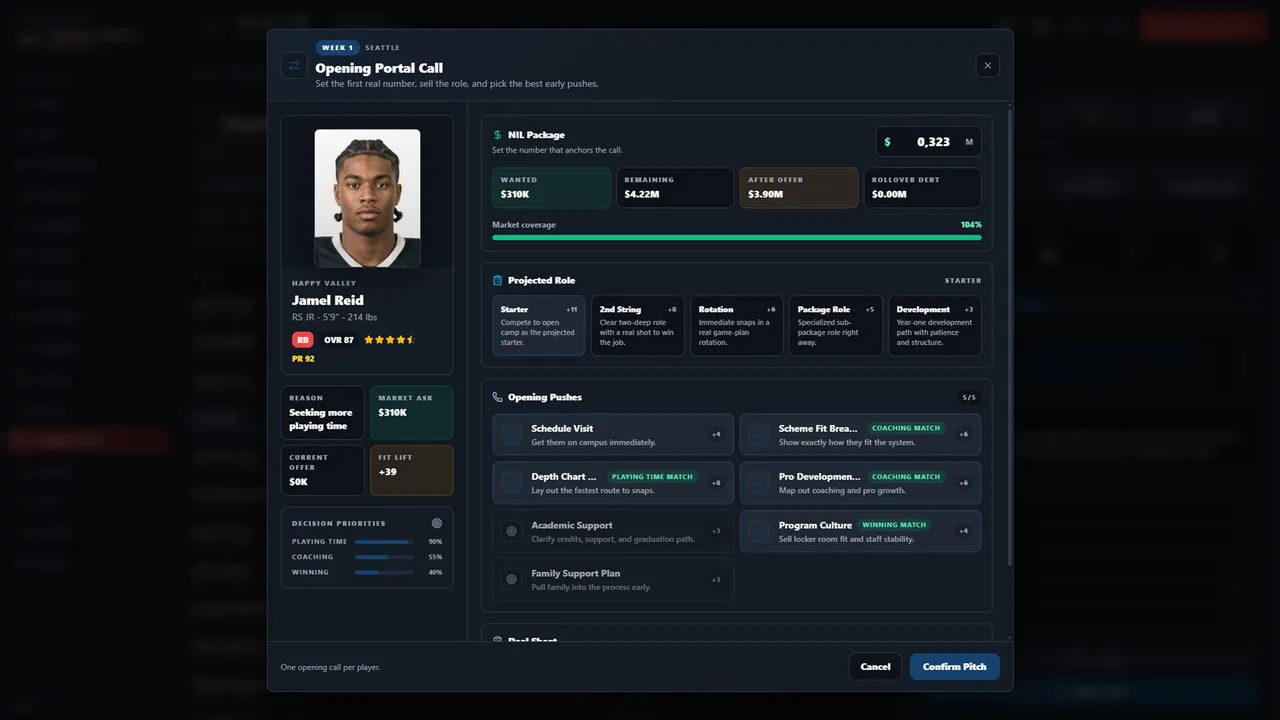Click the PLAYING TIME MATCH tag

(652, 477)
